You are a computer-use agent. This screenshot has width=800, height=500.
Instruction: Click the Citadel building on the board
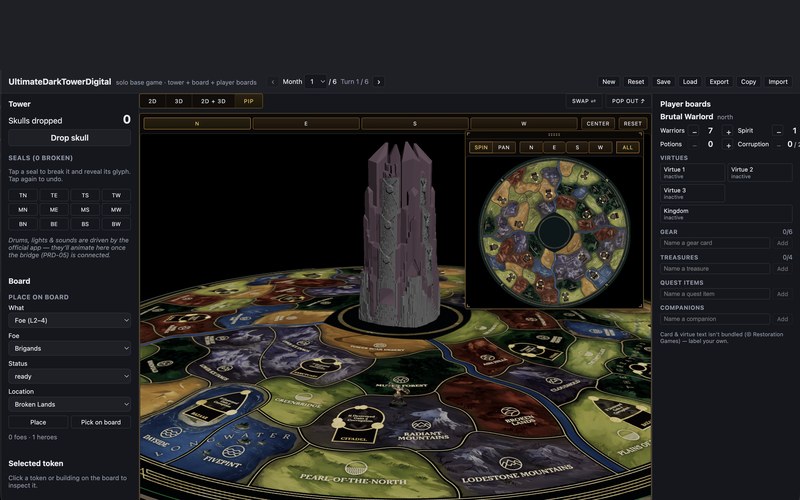pyautogui.click(x=357, y=423)
